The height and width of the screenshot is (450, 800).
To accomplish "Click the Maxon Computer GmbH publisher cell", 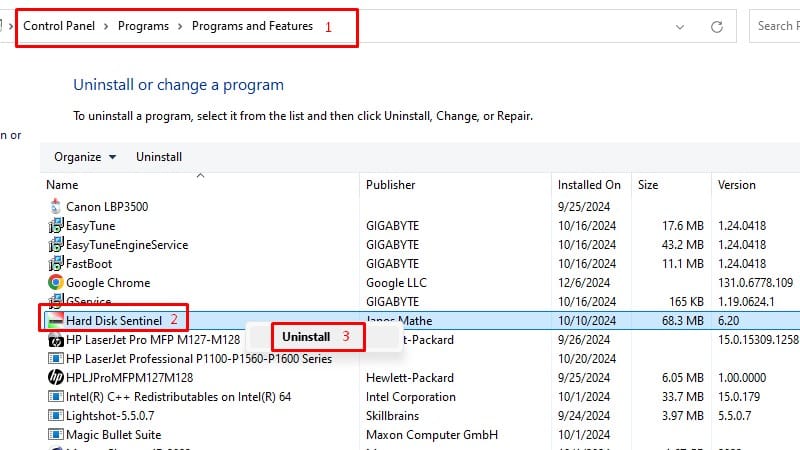I will click(432, 435).
